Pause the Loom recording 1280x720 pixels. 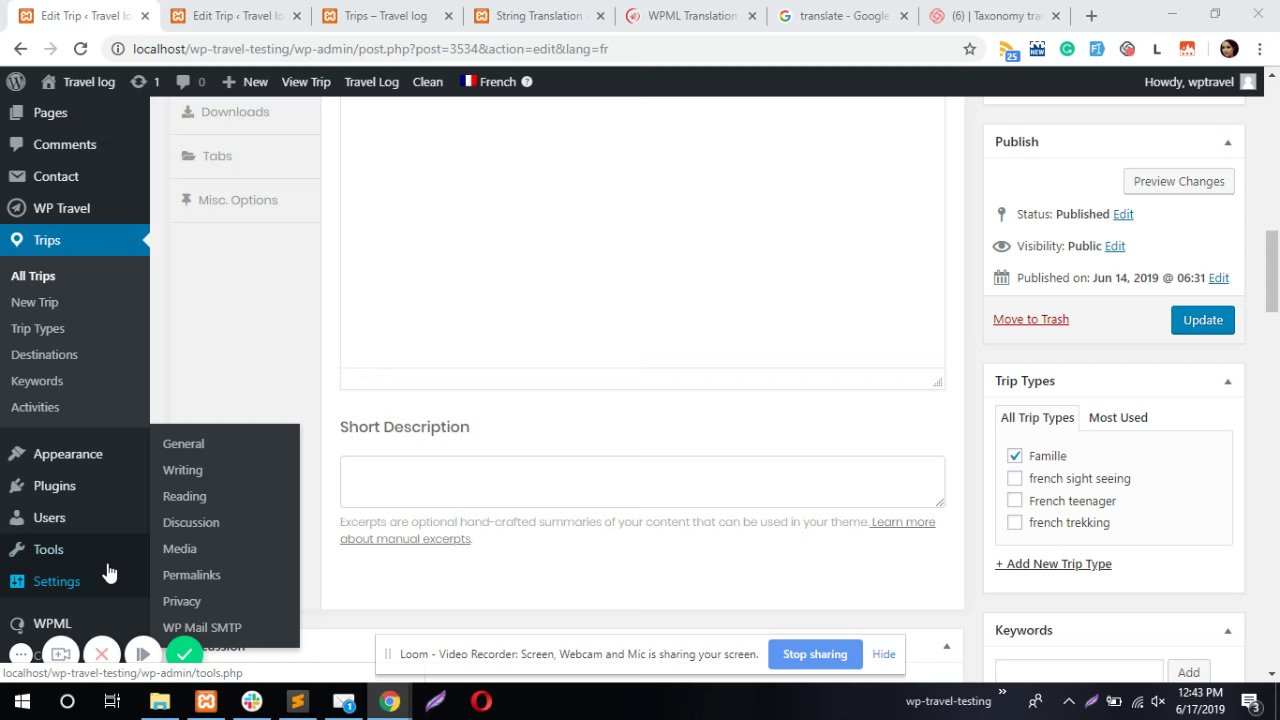(142, 654)
